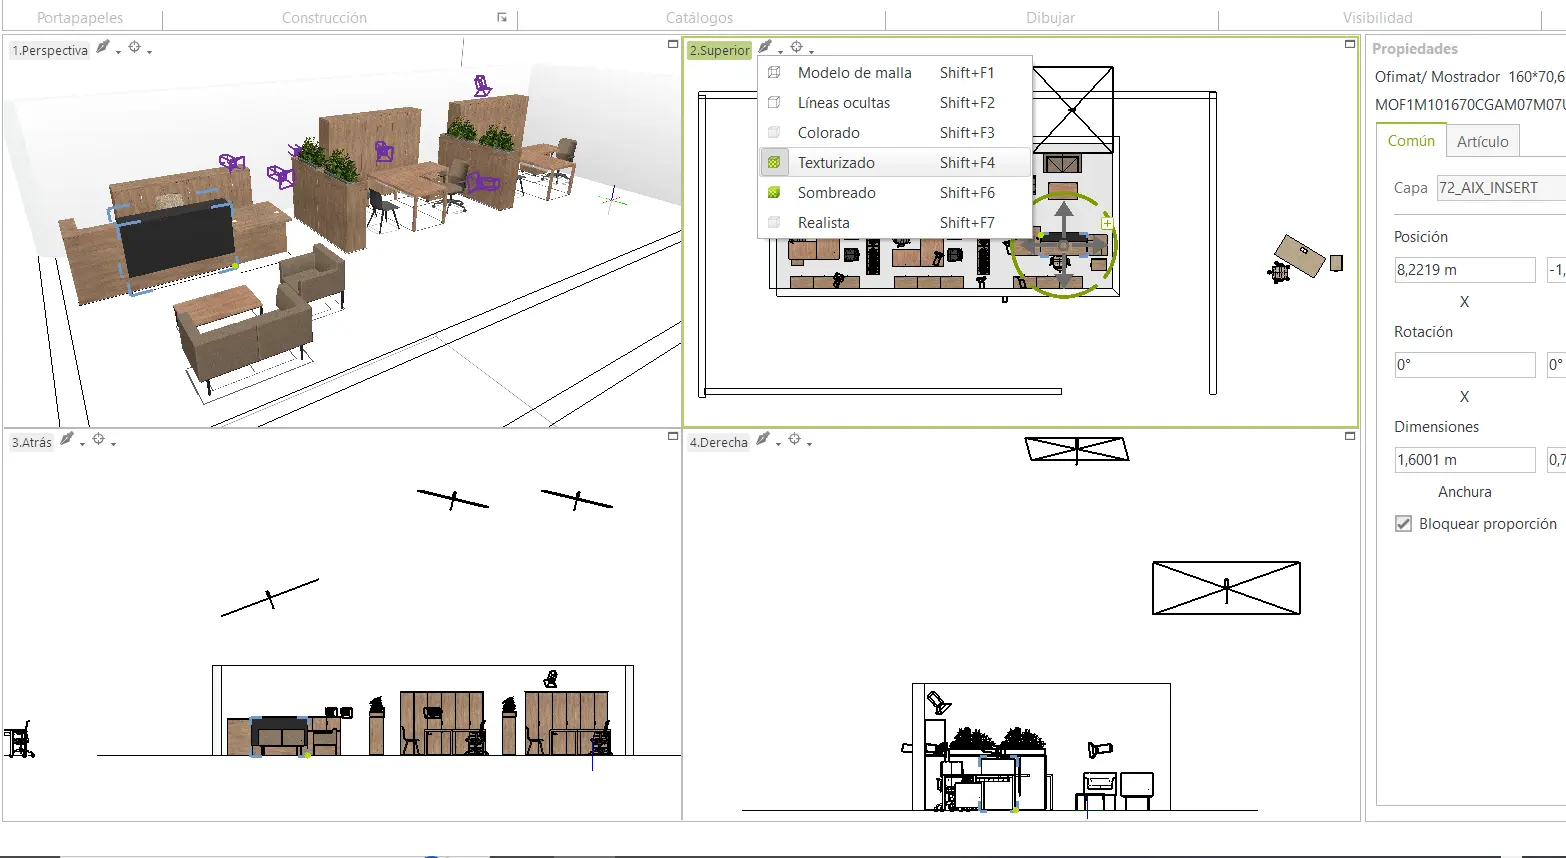Viewport: 1566px width, 858px height.
Task: Click the MOF1M101670CGAM07M07U article code text
Action: [x=1470, y=104]
